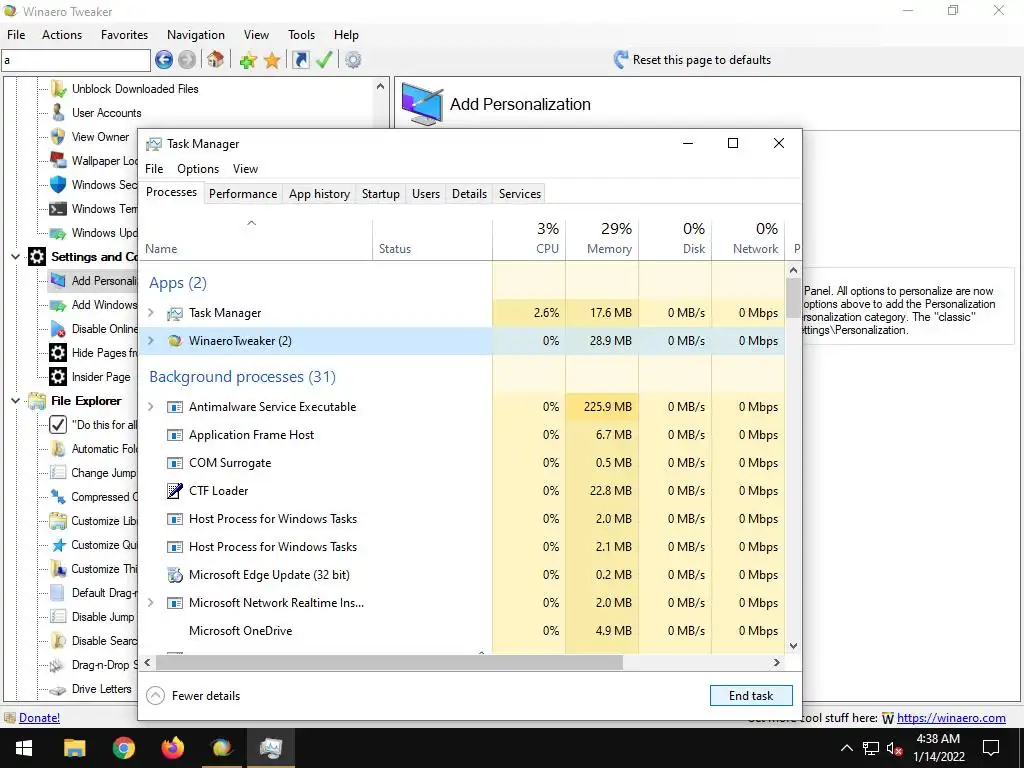The height and width of the screenshot is (768, 1024).
Task: Open the Donate! link
Action: (x=39, y=718)
